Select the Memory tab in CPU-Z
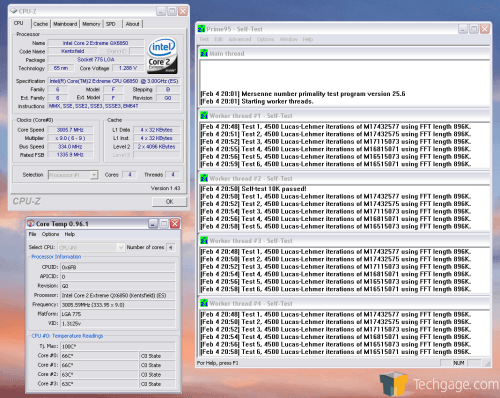Viewport: 500px width, 398px height. click(x=91, y=24)
